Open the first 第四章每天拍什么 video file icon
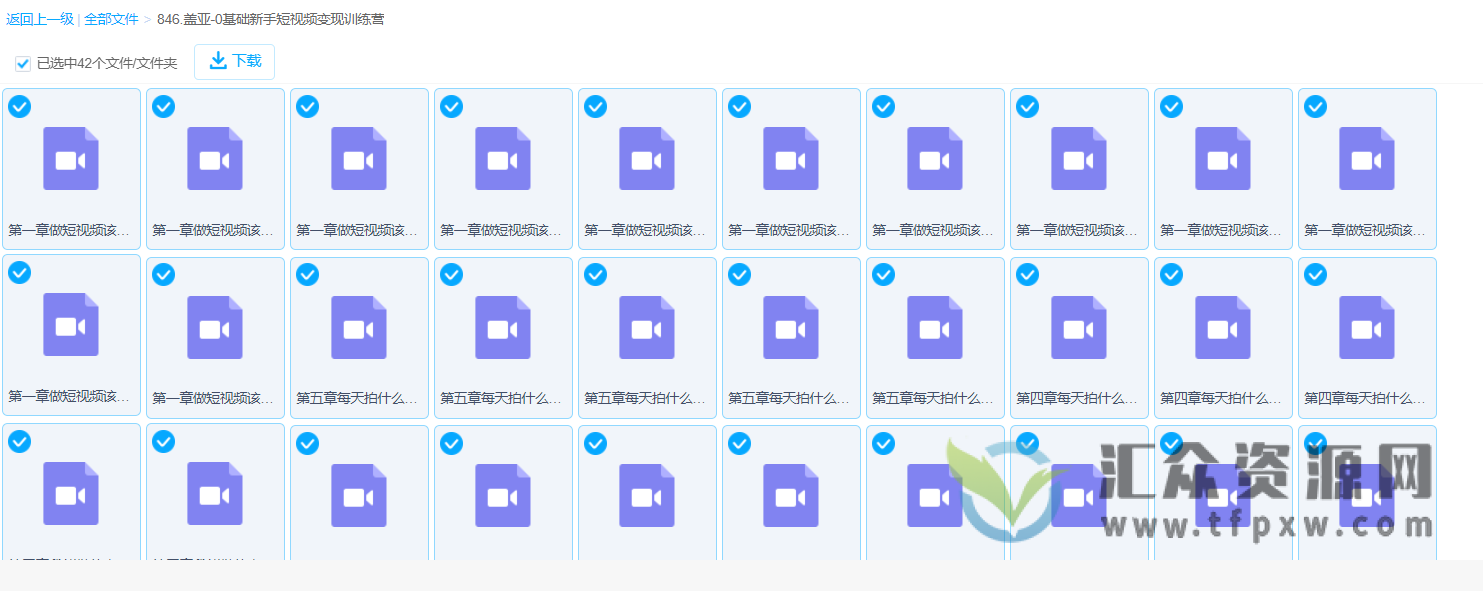Screen dimensions: 1483x591 tap(1079, 325)
